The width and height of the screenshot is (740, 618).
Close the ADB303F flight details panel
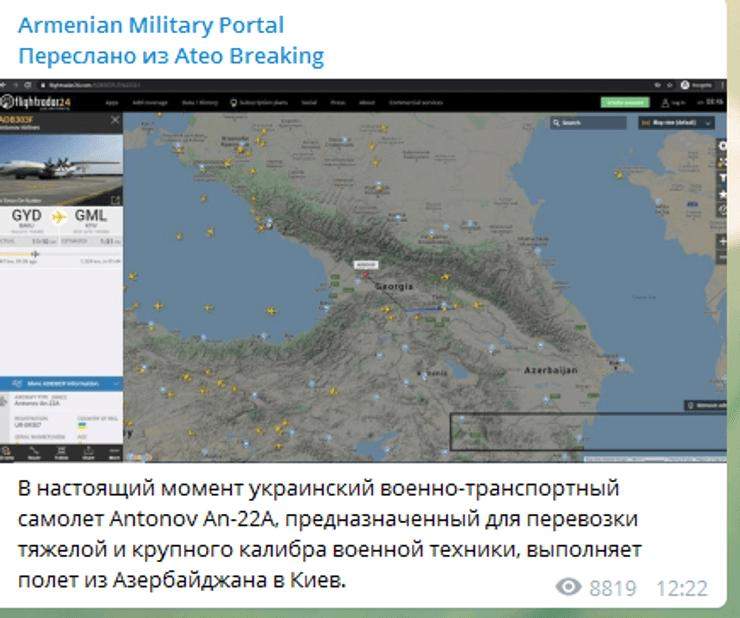(x=115, y=120)
